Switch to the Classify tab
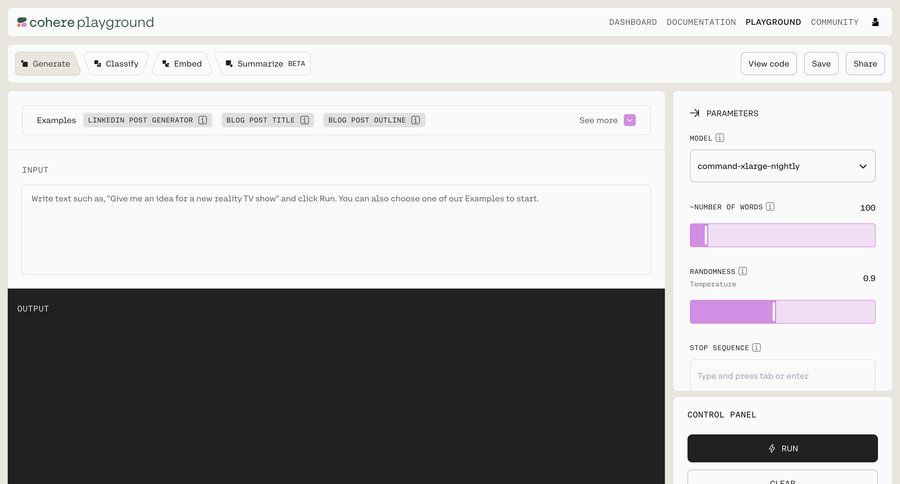 click(117, 64)
